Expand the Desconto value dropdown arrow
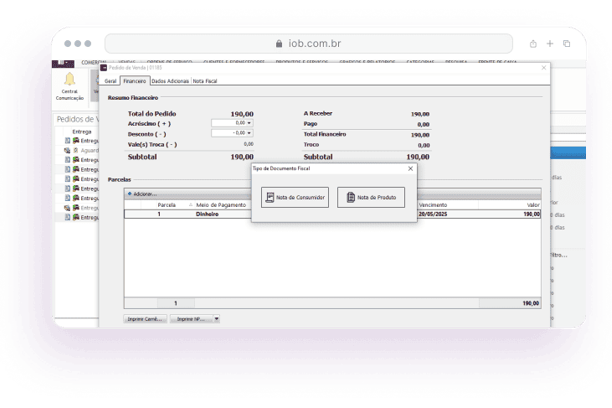 point(249,133)
